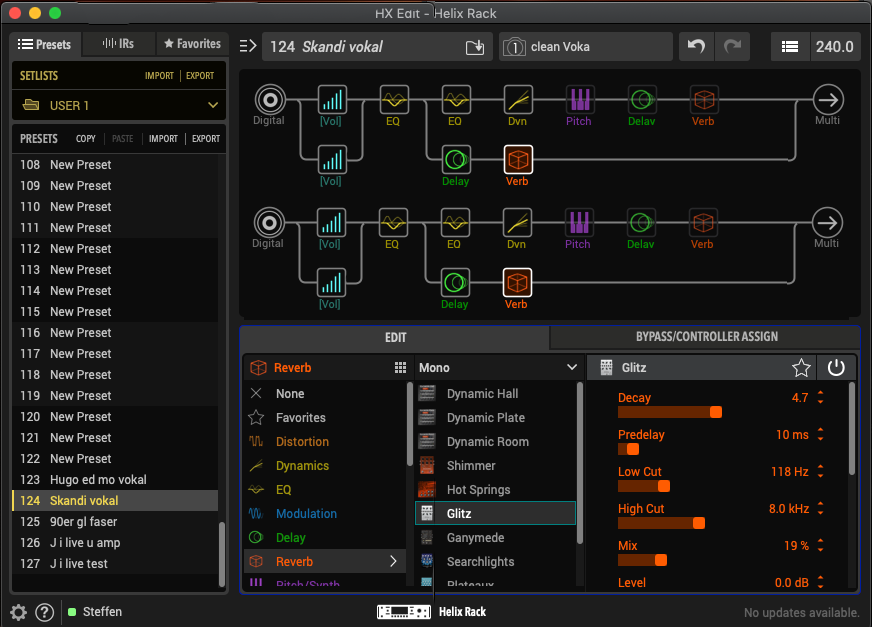872x627 pixels.
Task: Select preset 126 J i live u amp
Action: click(x=115, y=542)
